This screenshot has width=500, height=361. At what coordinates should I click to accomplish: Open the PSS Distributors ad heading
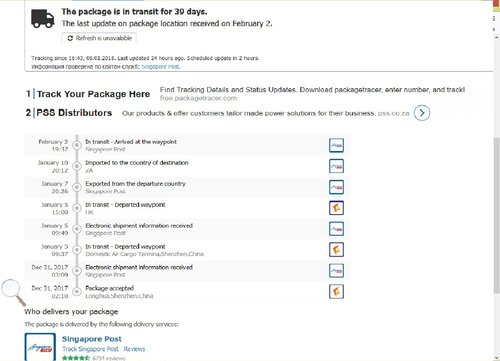(74, 113)
